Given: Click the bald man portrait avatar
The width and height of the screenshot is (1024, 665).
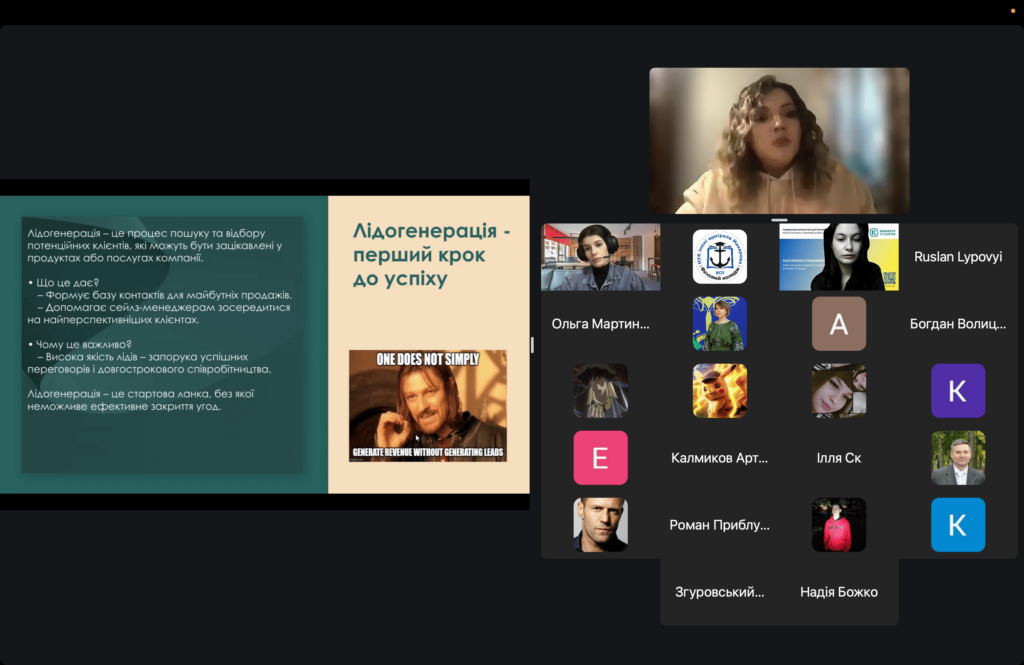Looking at the screenshot, I should 601,525.
